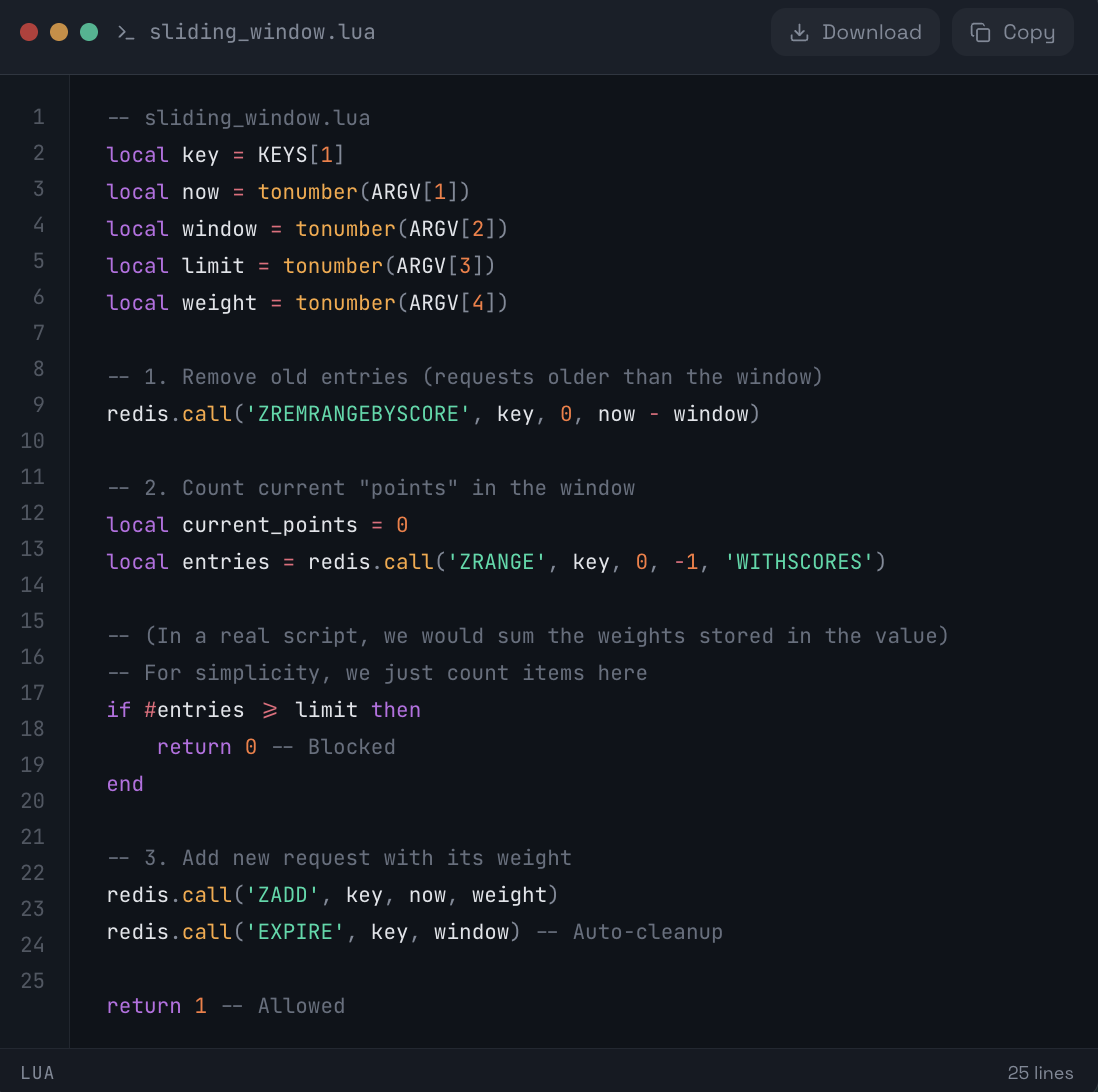The image size is (1098, 1092).
Task: Click the 'EXPIRE' command string
Action: [295, 932]
